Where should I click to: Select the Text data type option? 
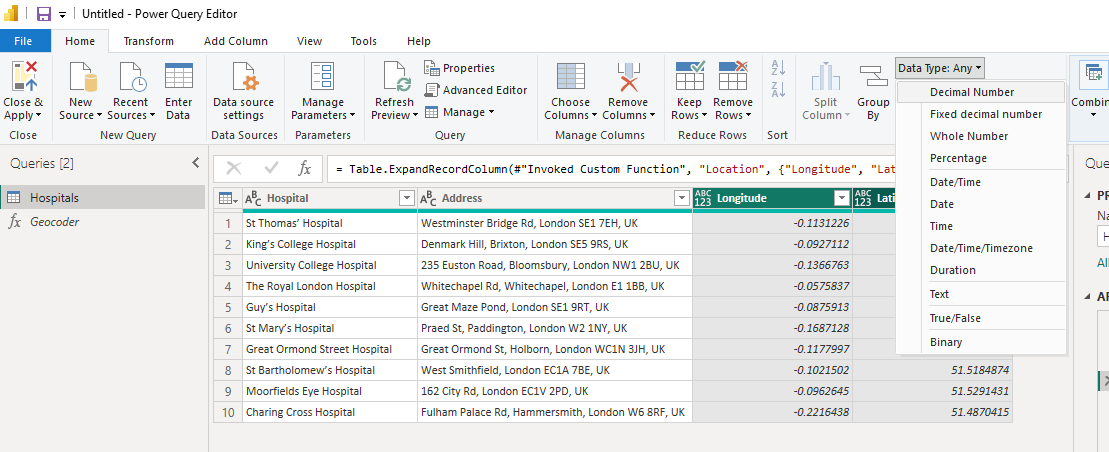pyautogui.click(x=939, y=294)
